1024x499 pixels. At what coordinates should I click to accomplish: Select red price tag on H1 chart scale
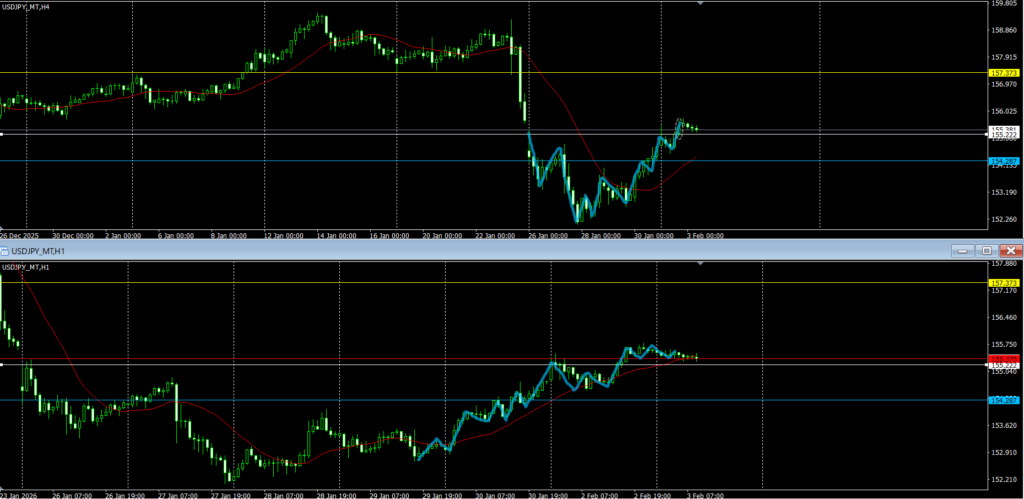(1003, 357)
